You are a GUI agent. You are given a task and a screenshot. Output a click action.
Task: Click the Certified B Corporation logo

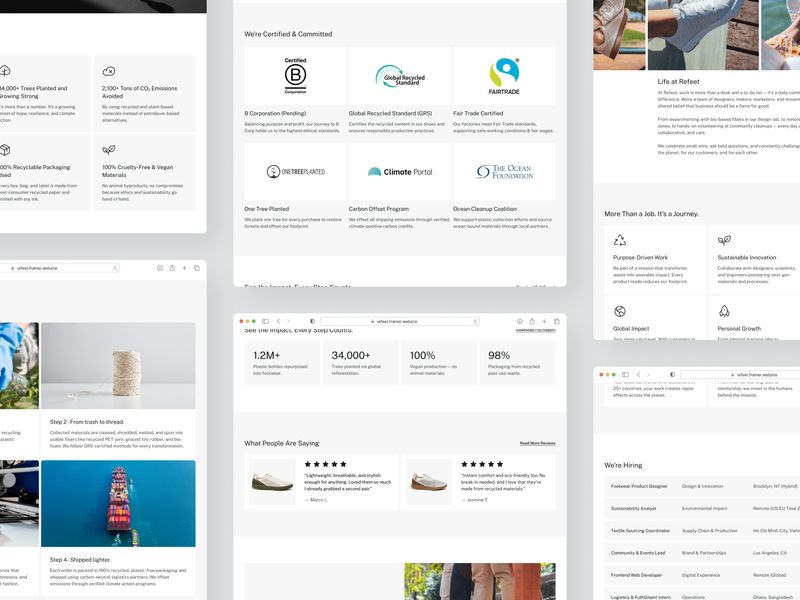tap(295, 76)
